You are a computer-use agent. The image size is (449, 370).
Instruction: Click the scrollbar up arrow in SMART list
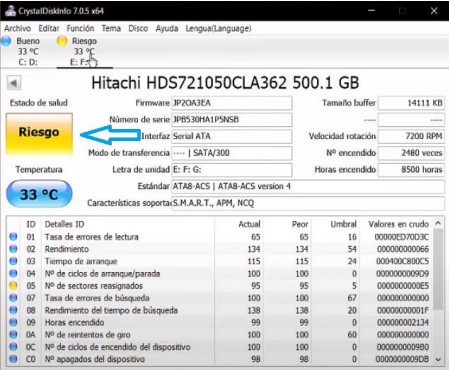[x=438, y=223]
